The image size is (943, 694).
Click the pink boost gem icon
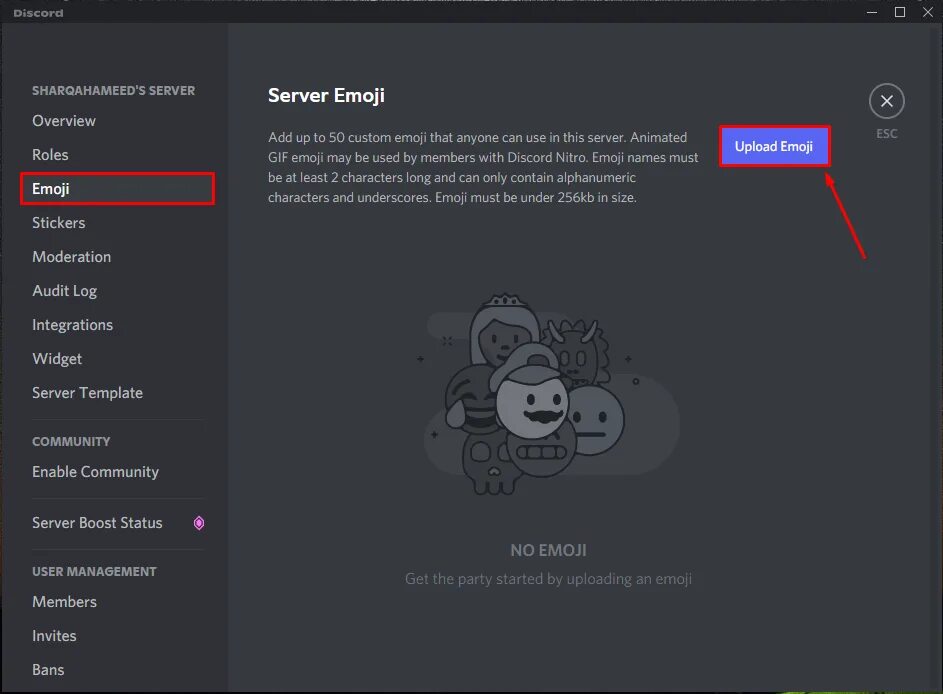click(199, 523)
